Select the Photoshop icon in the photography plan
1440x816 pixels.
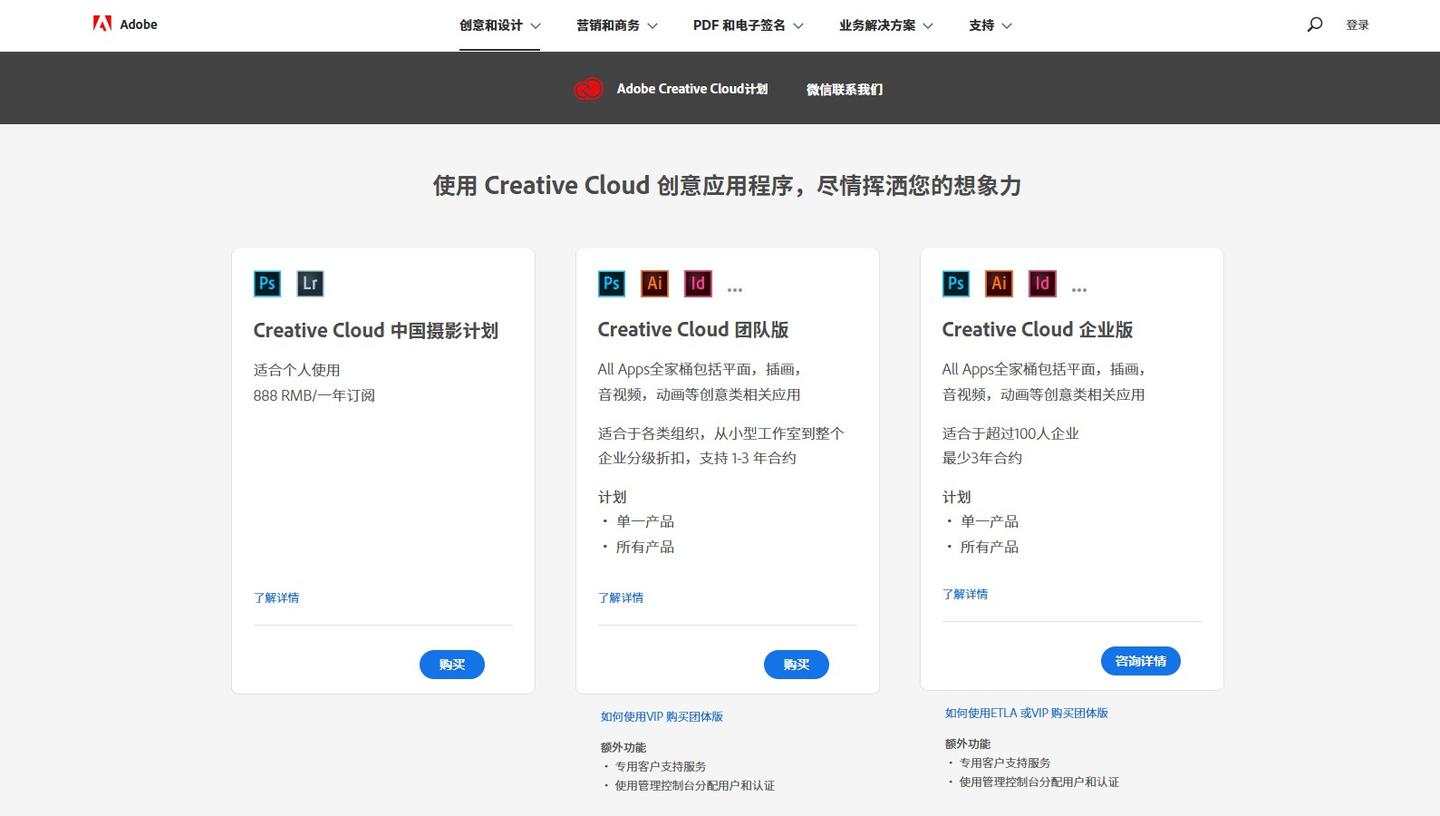267,284
